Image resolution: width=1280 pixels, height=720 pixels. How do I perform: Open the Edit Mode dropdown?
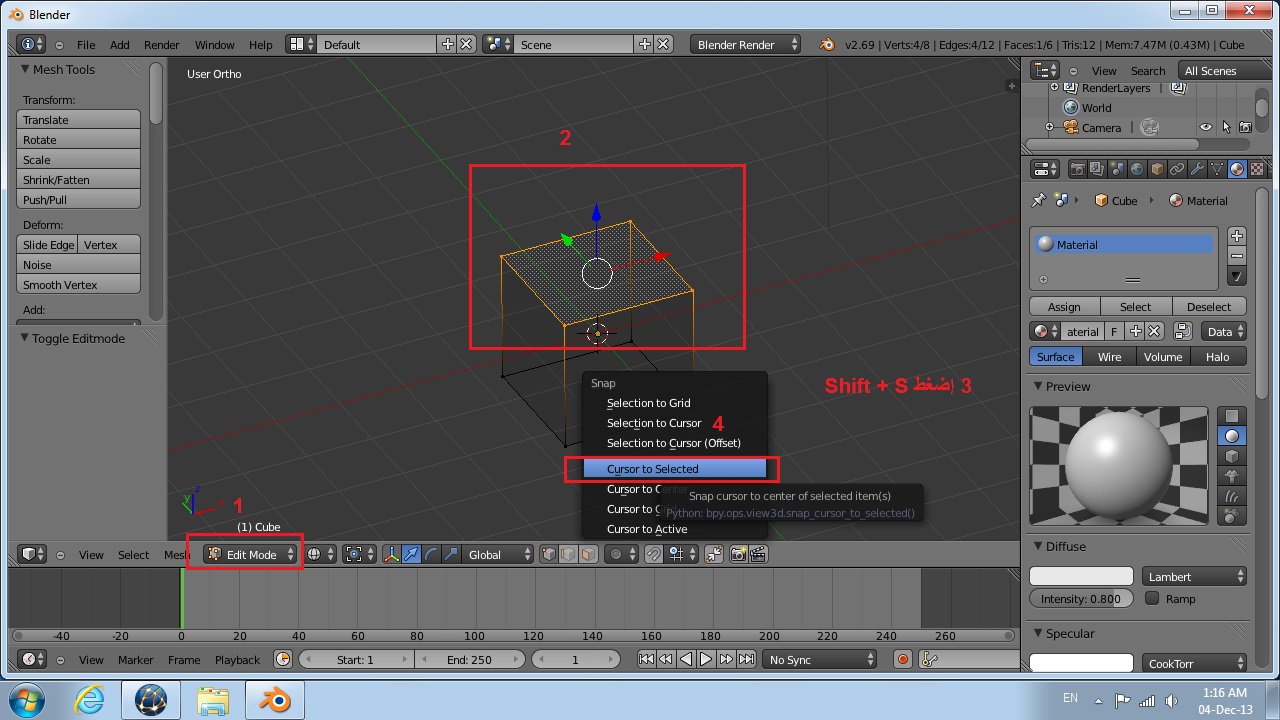[252, 554]
